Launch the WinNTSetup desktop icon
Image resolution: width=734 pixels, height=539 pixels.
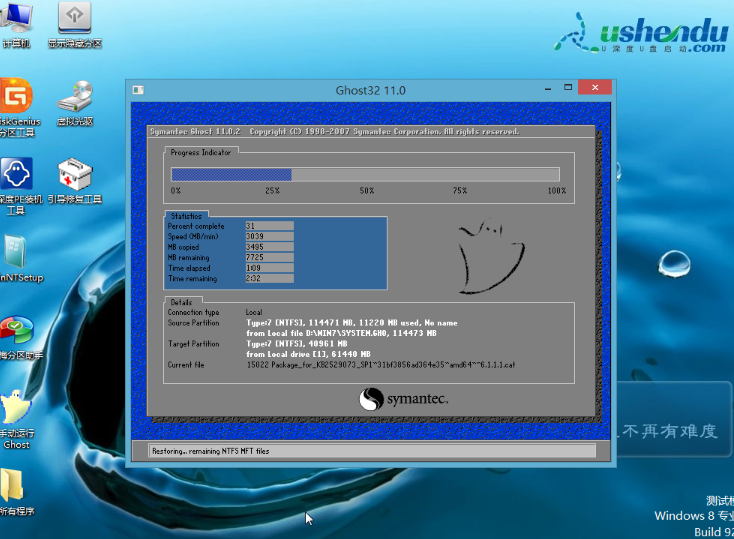click(x=16, y=253)
